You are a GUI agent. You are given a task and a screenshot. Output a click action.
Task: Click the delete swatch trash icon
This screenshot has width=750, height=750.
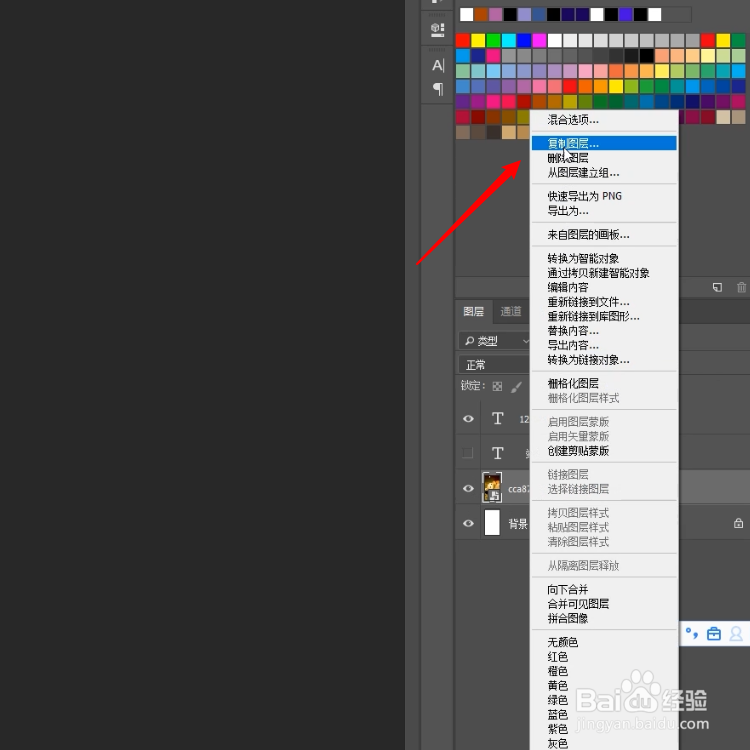741,287
